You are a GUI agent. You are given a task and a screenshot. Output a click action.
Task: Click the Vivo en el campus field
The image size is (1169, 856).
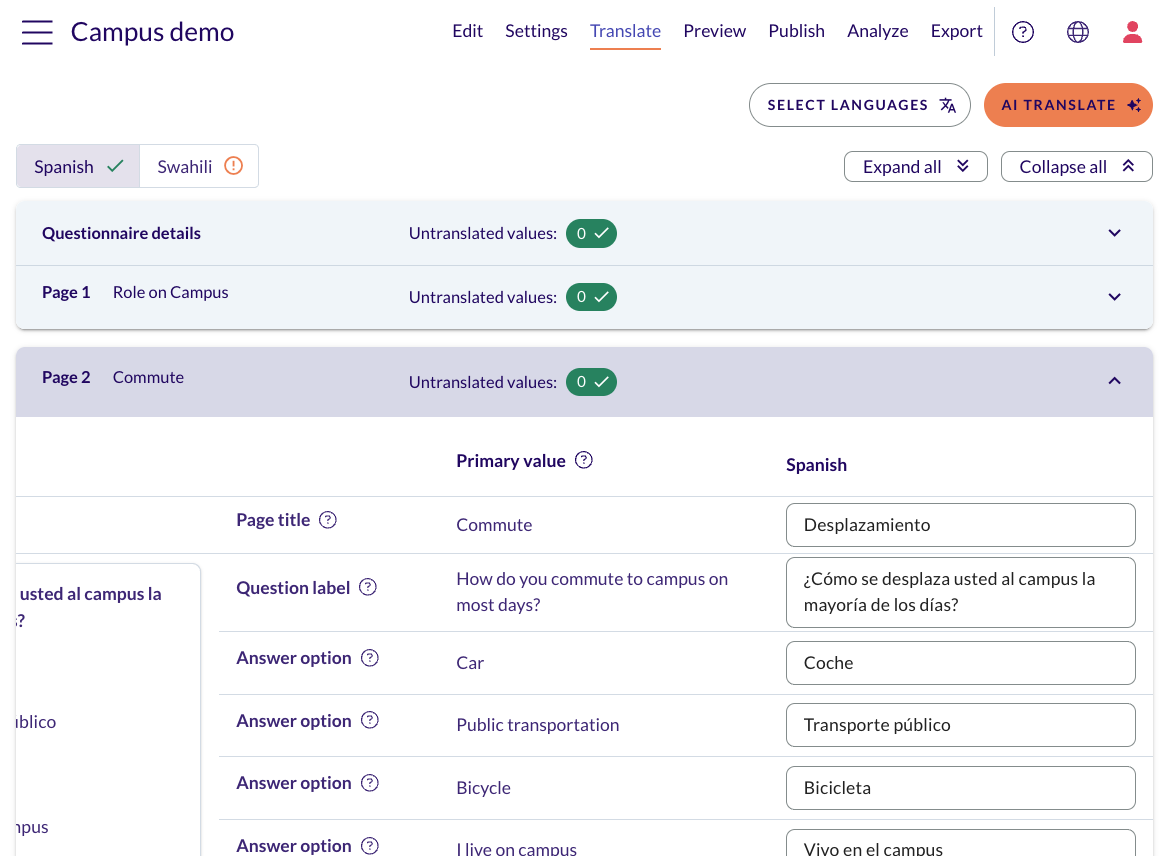(x=960, y=844)
